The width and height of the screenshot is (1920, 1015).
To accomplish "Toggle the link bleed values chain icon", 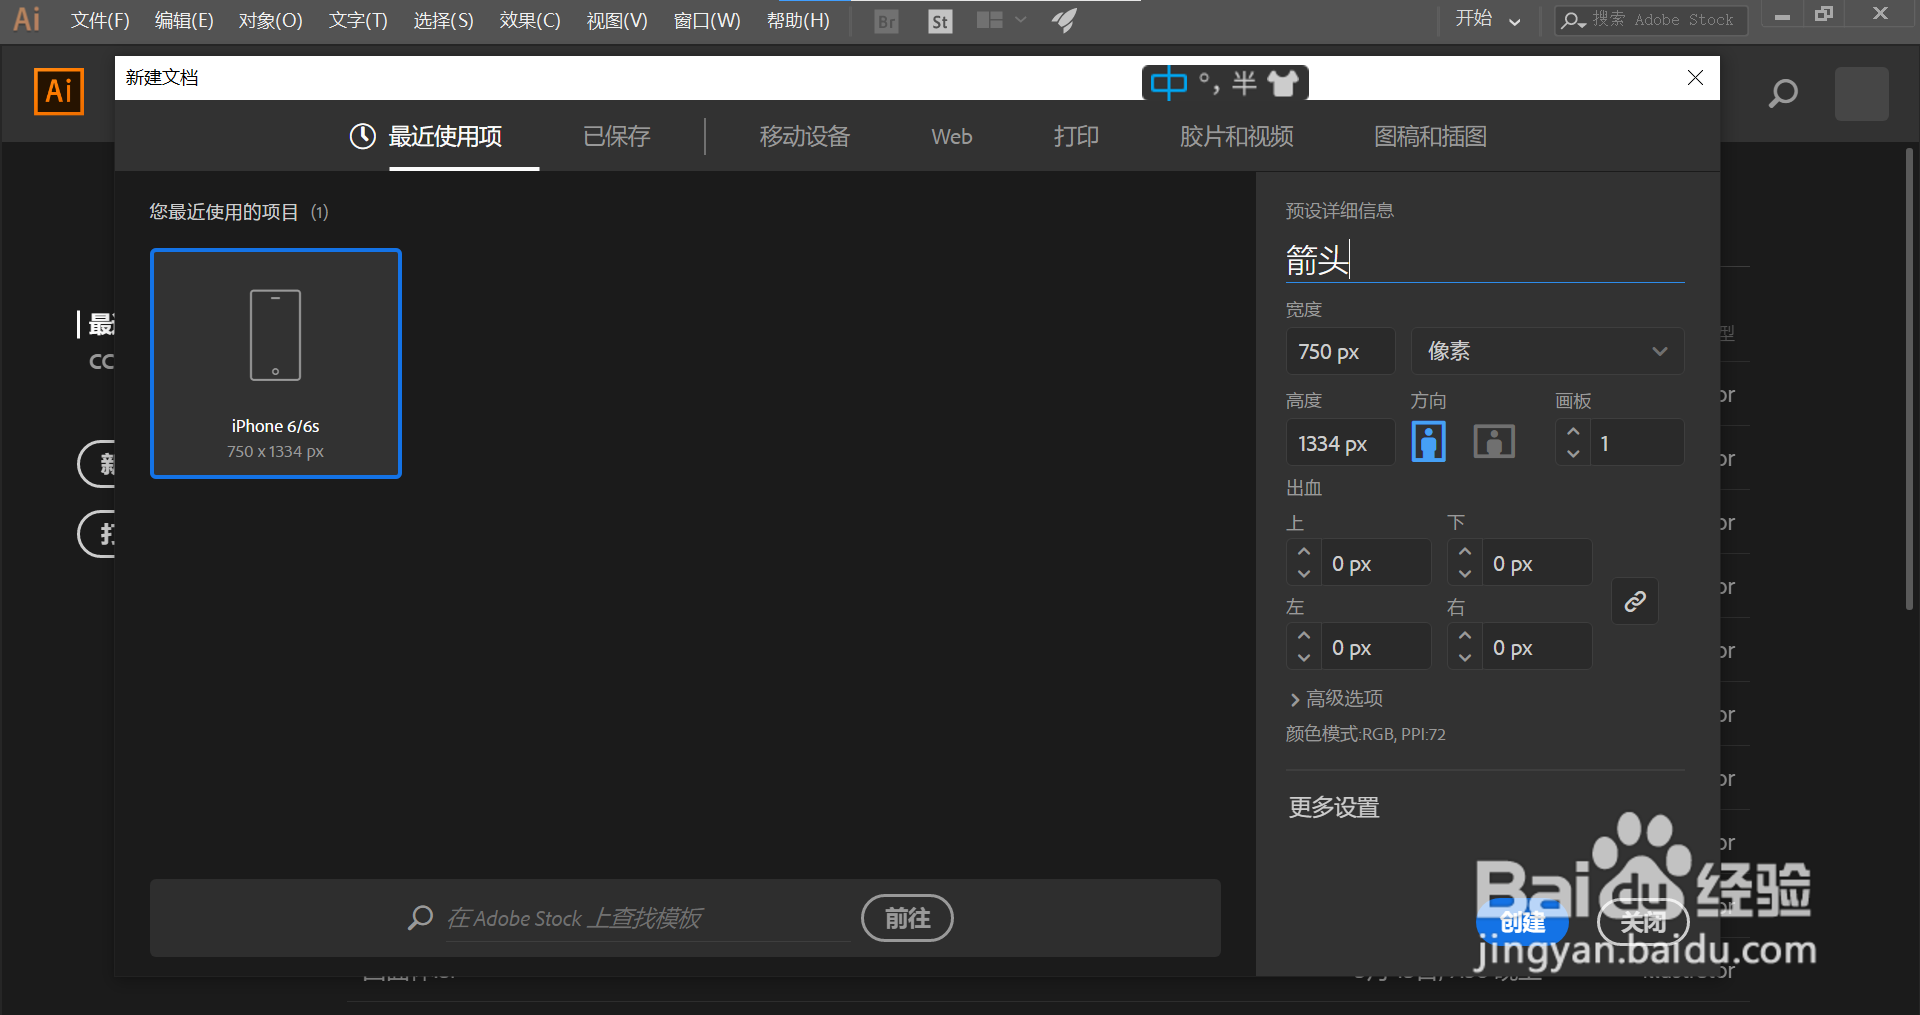I will coord(1635,601).
